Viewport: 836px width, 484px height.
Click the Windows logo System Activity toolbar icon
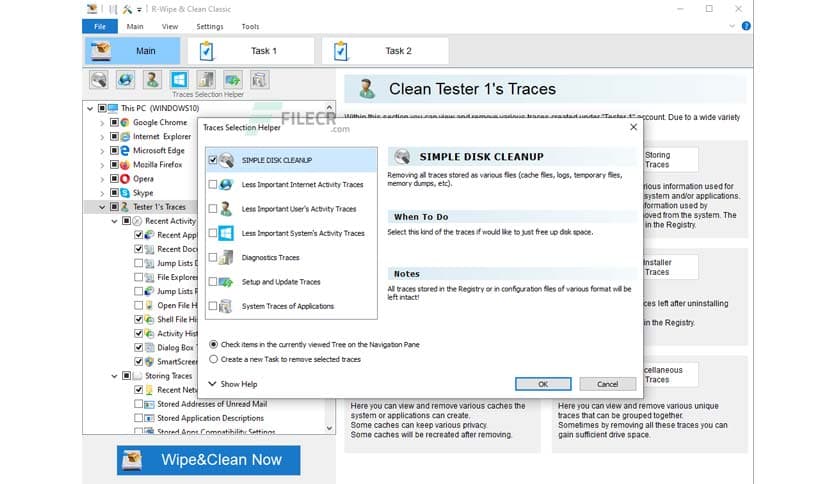[179, 79]
